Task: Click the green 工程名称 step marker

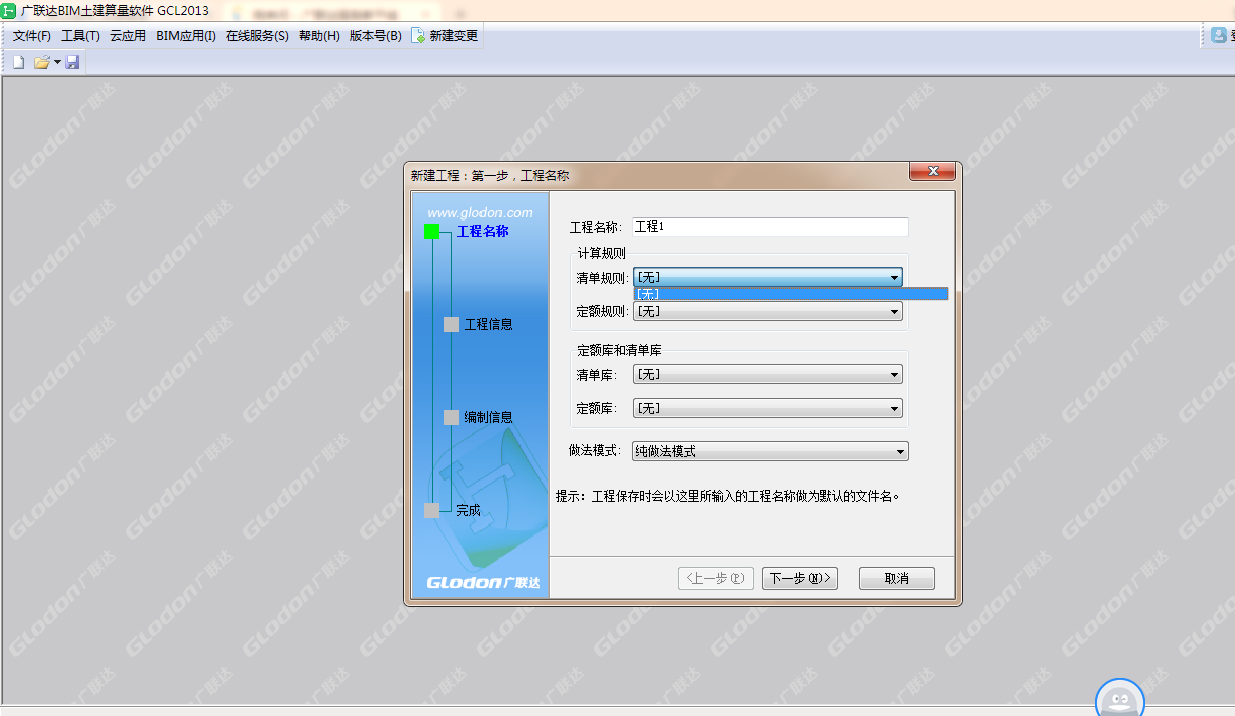Action: 431,231
